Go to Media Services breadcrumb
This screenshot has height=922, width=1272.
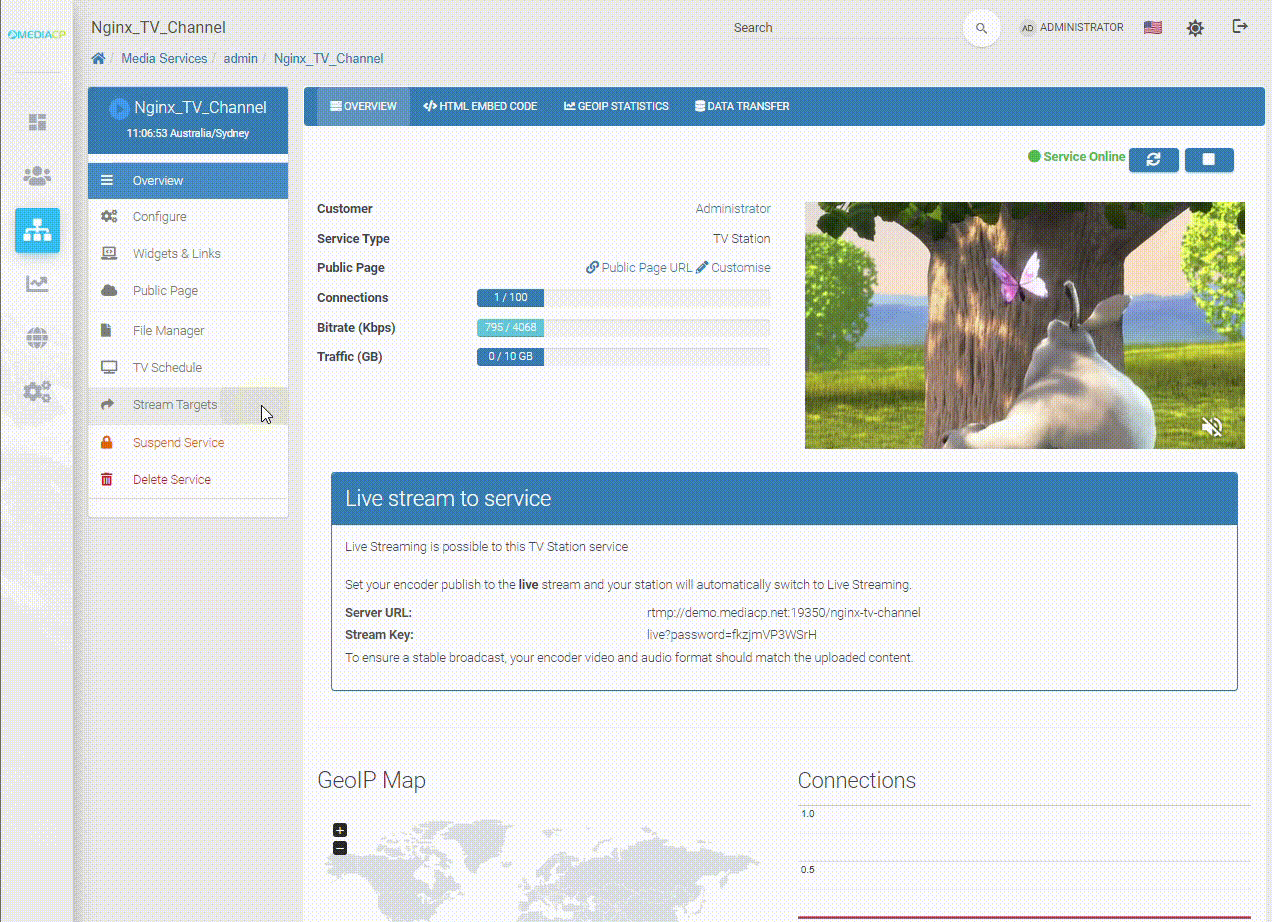coord(164,58)
